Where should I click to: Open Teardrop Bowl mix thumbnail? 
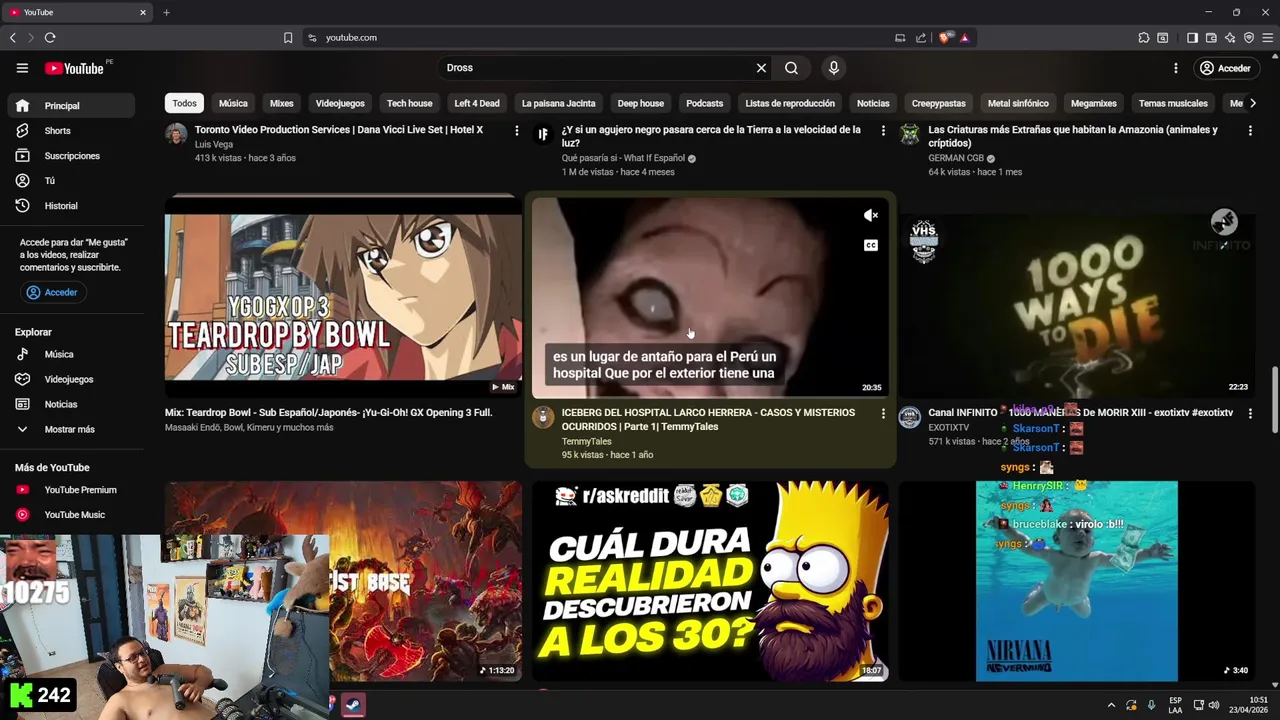(x=343, y=297)
